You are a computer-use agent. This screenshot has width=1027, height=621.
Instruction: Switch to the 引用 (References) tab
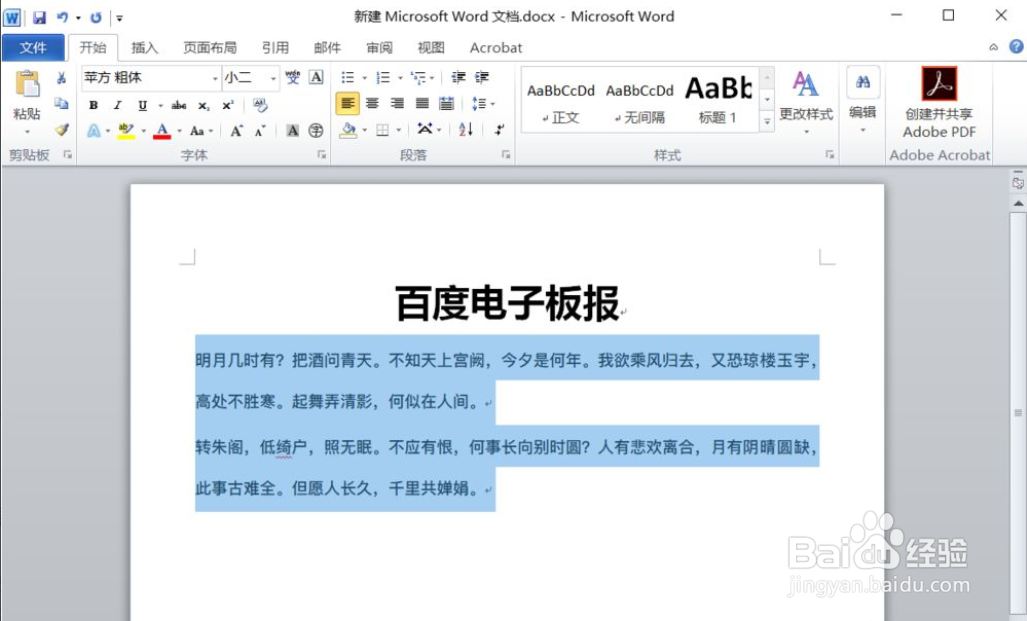(x=275, y=47)
